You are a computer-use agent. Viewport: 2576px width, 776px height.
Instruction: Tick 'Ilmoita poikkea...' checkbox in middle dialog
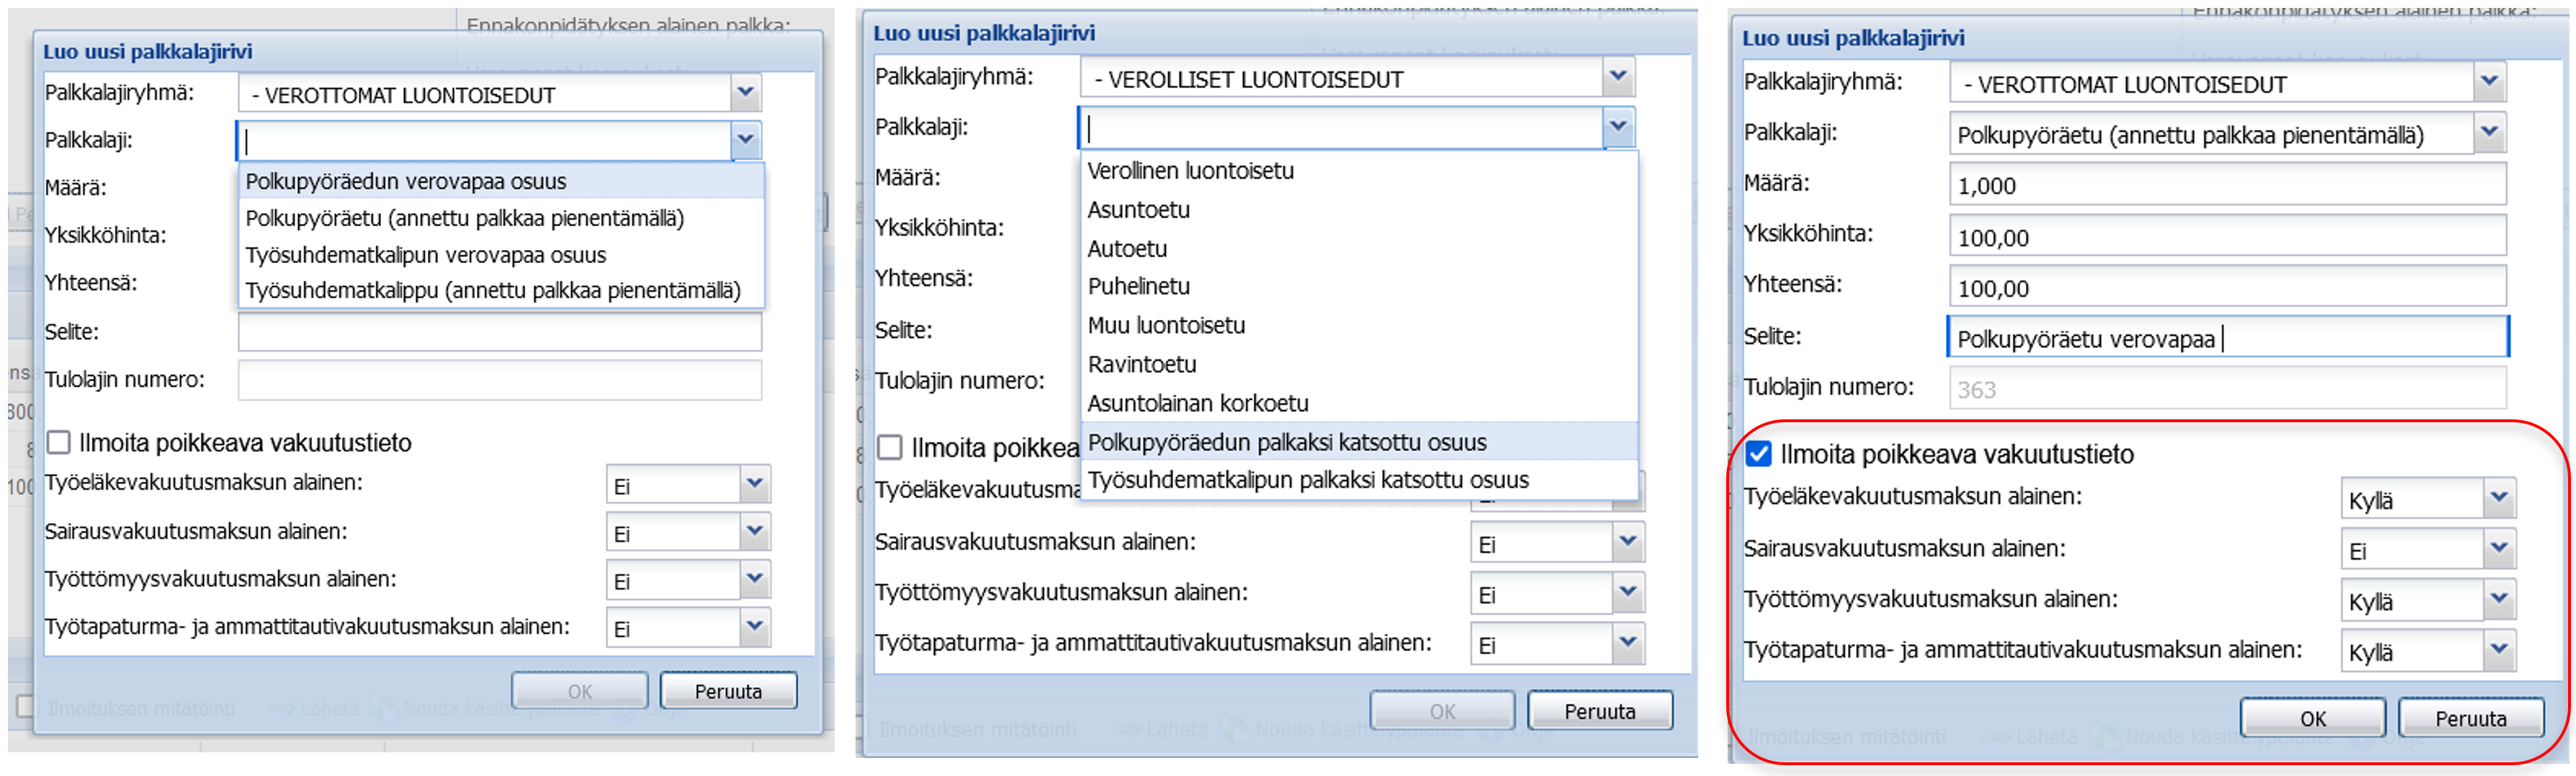[x=889, y=447]
